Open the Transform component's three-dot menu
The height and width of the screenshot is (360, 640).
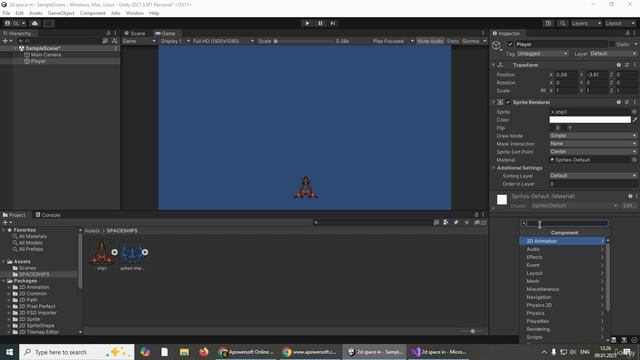(635, 65)
